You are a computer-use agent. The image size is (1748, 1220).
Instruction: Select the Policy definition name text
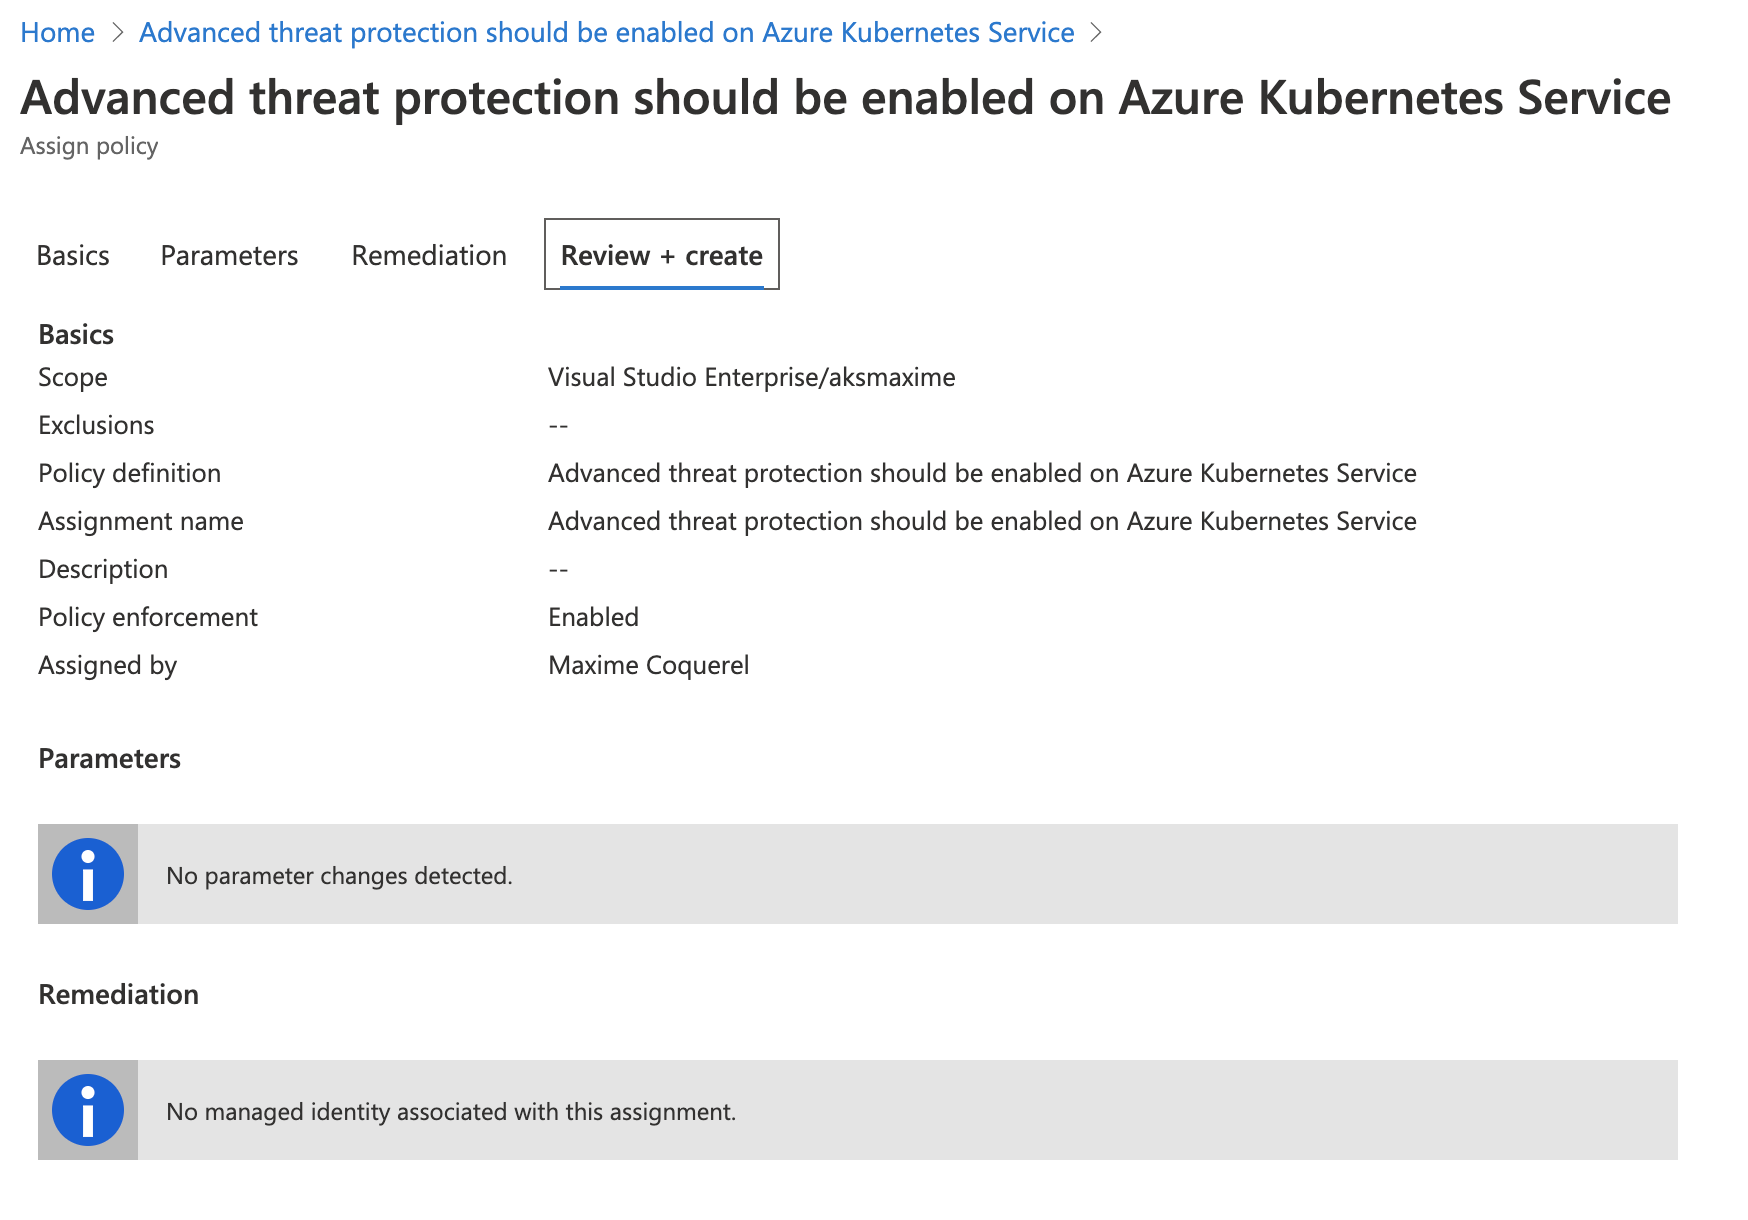tap(981, 473)
